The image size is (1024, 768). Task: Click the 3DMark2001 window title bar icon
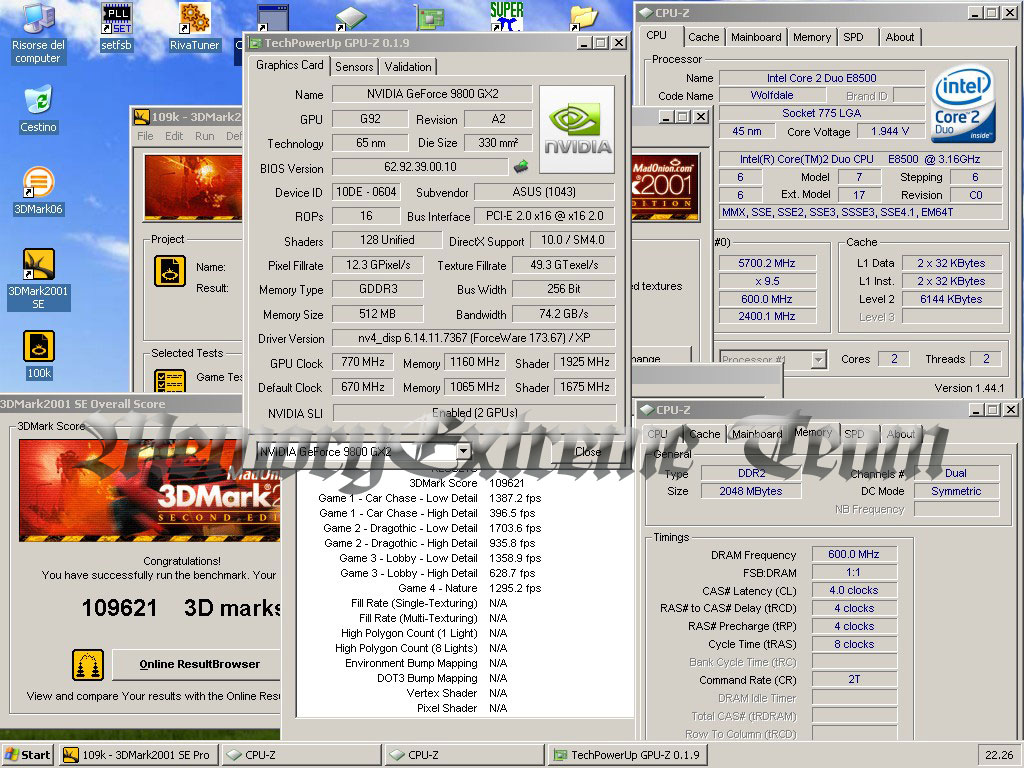point(142,117)
